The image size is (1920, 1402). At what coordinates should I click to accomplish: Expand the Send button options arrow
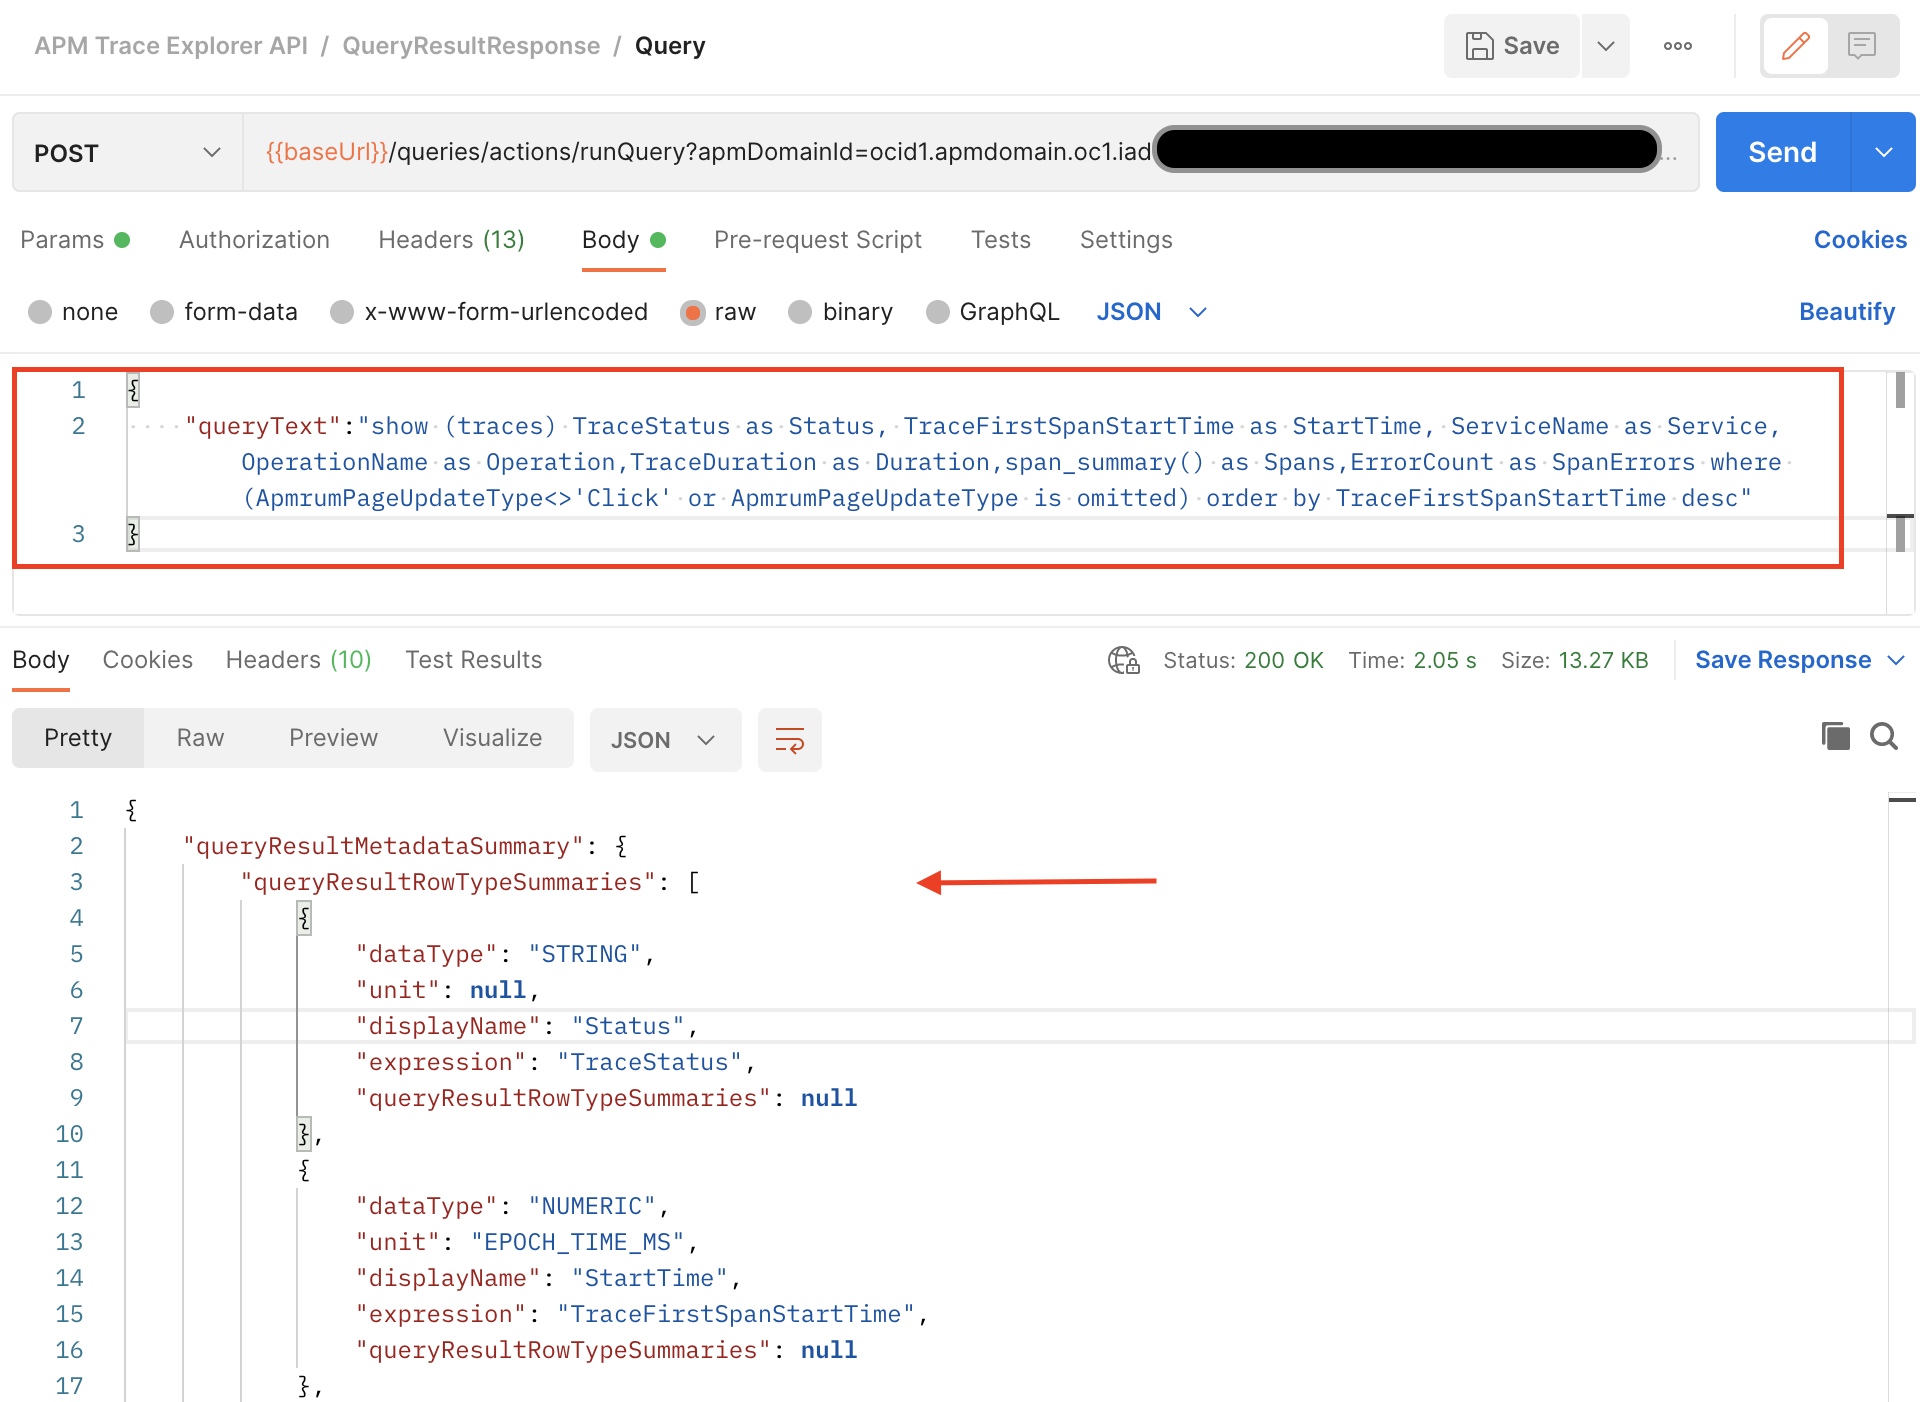1884,153
